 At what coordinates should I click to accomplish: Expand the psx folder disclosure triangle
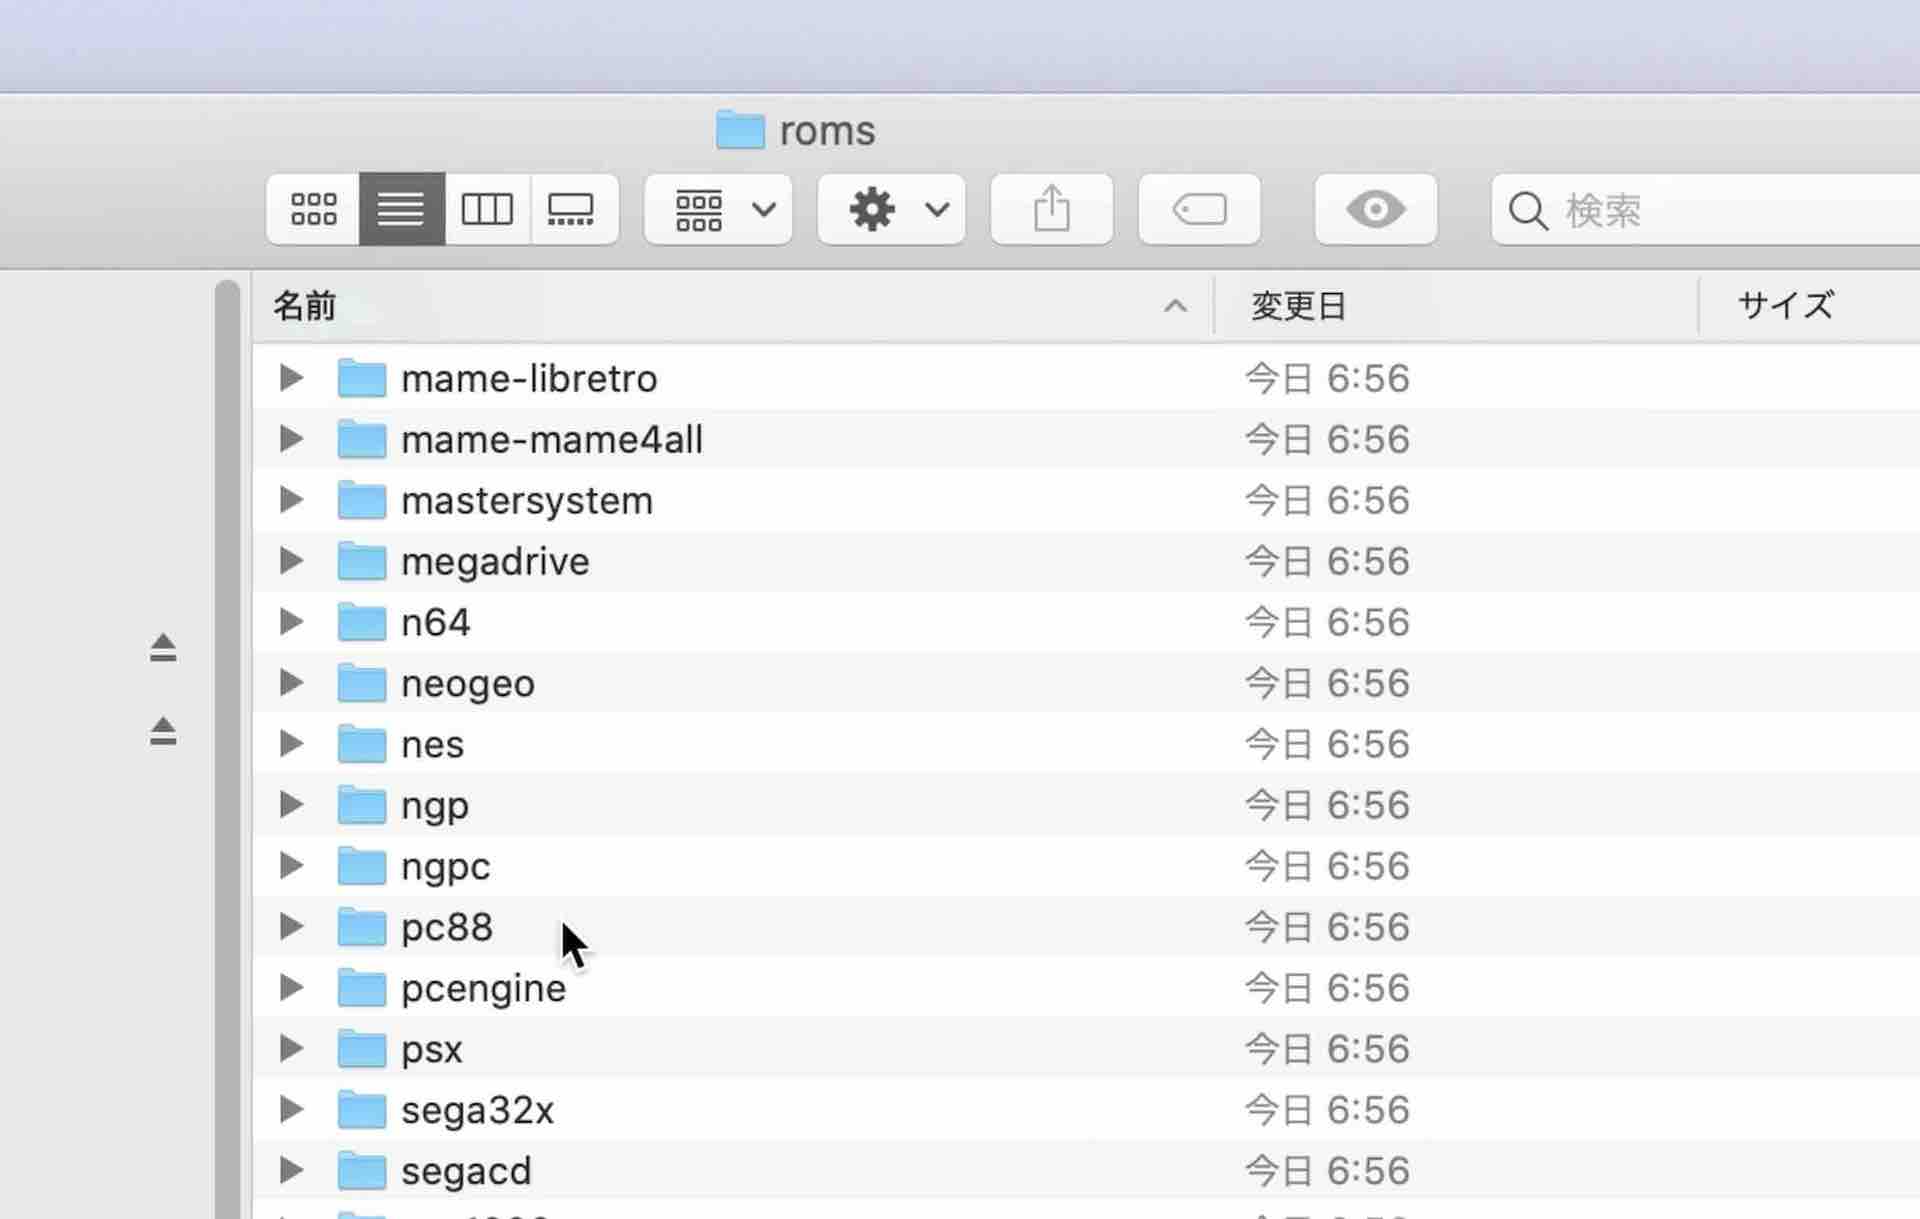coord(291,1048)
